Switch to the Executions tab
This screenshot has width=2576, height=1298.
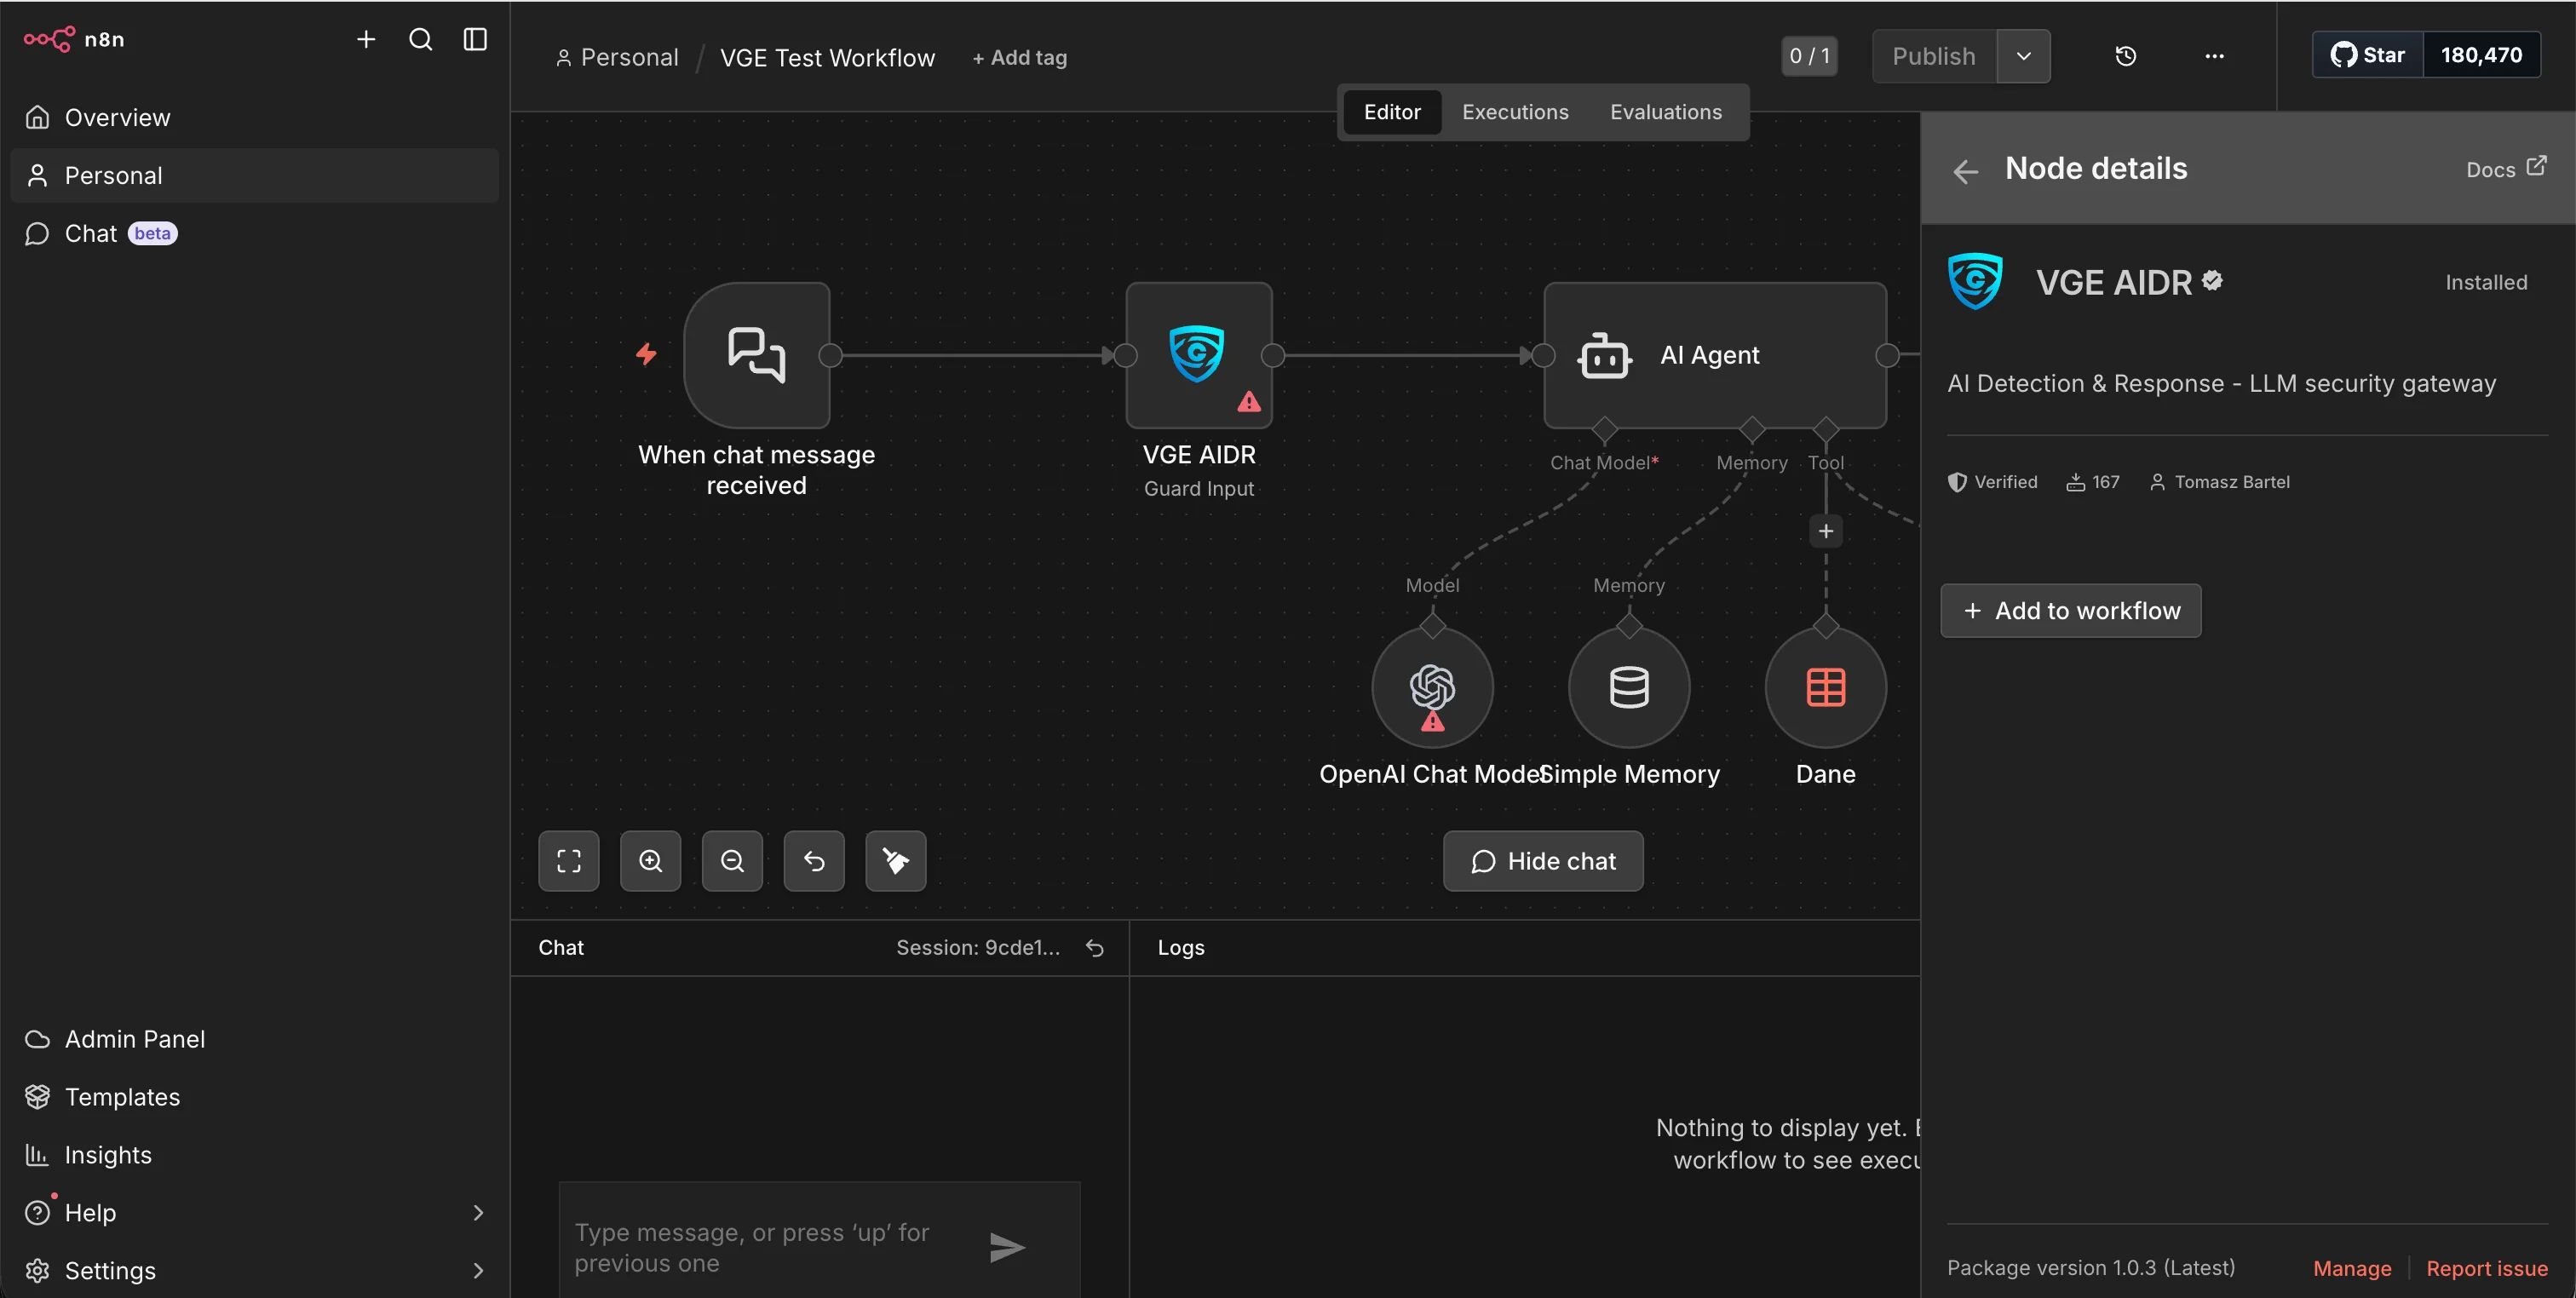pyautogui.click(x=1514, y=112)
